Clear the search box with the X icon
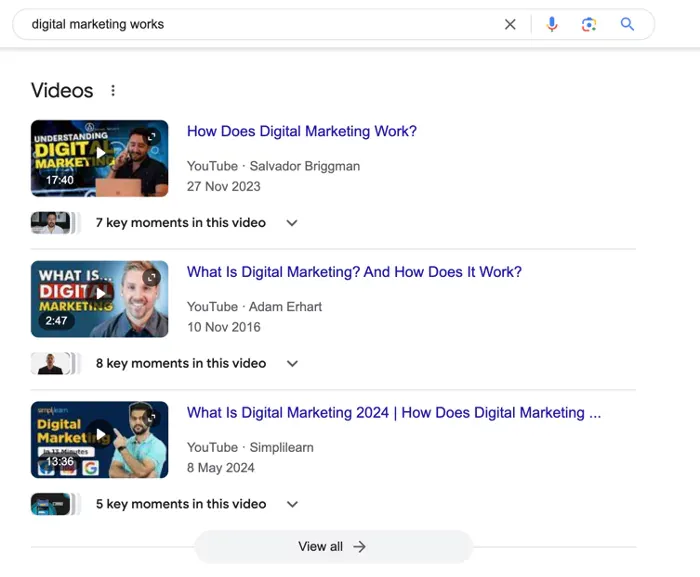The image size is (700, 577). tap(510, 24)
